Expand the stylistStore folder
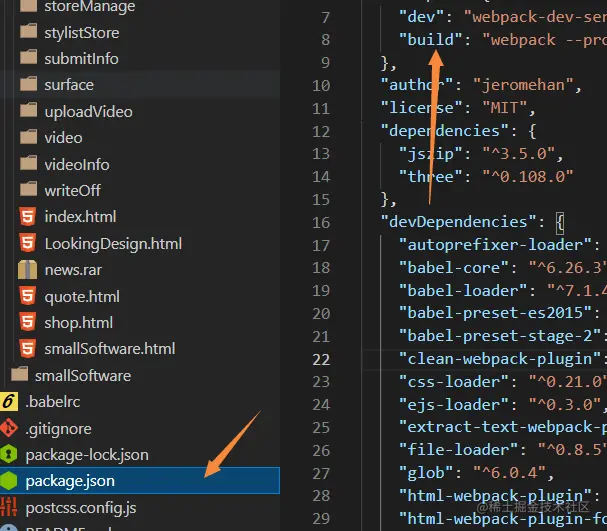Image resolution: width=607 pixels, height=531 pixels. click(82, 33)
